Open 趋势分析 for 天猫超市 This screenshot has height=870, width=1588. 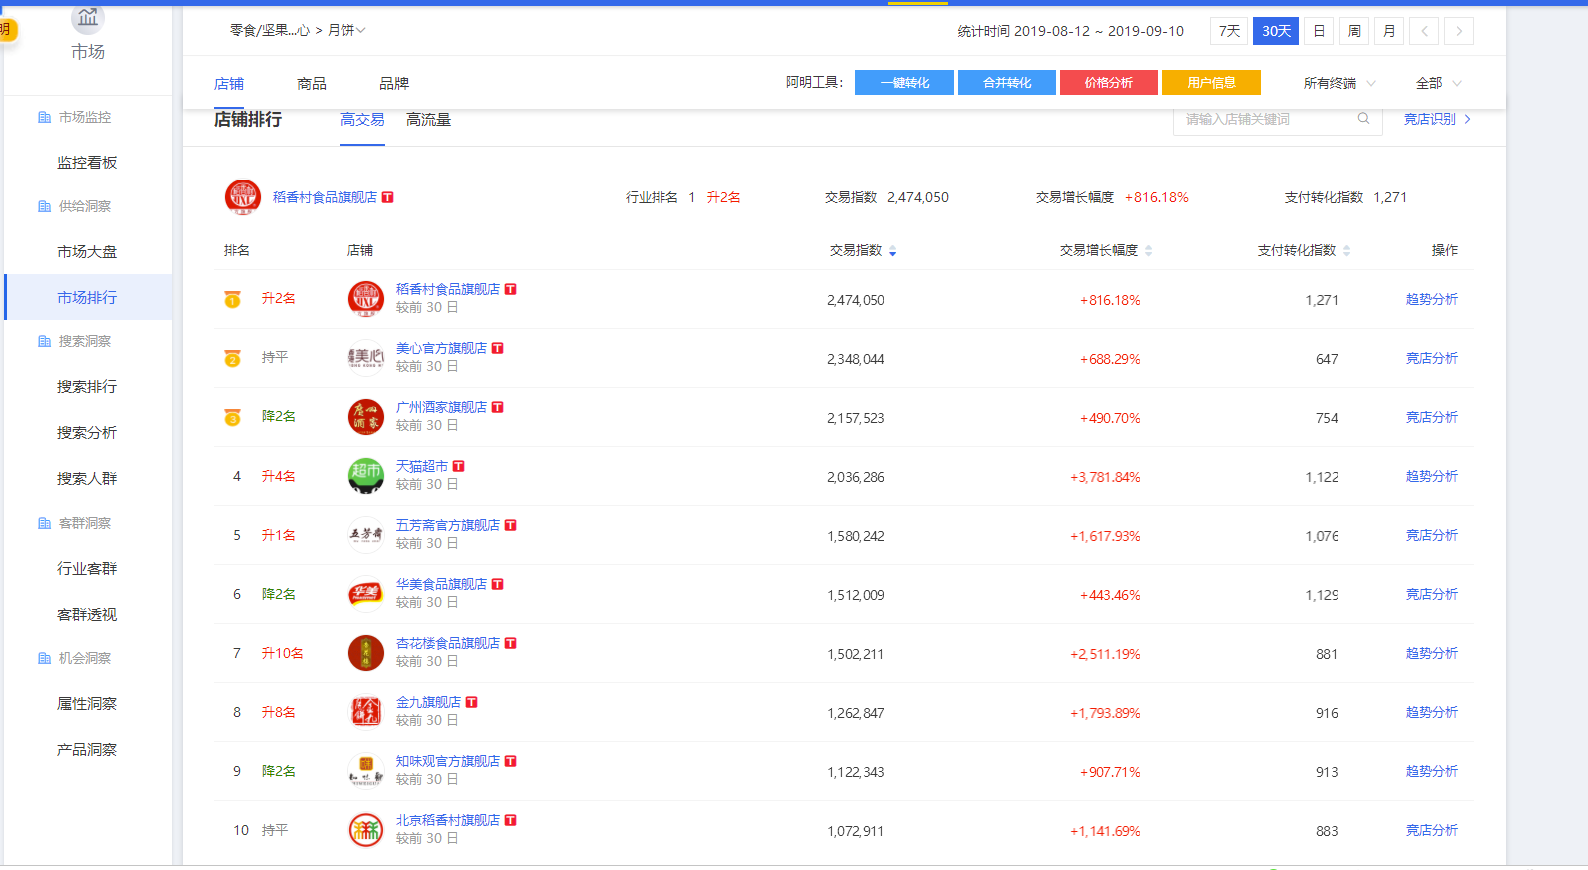1431,477
